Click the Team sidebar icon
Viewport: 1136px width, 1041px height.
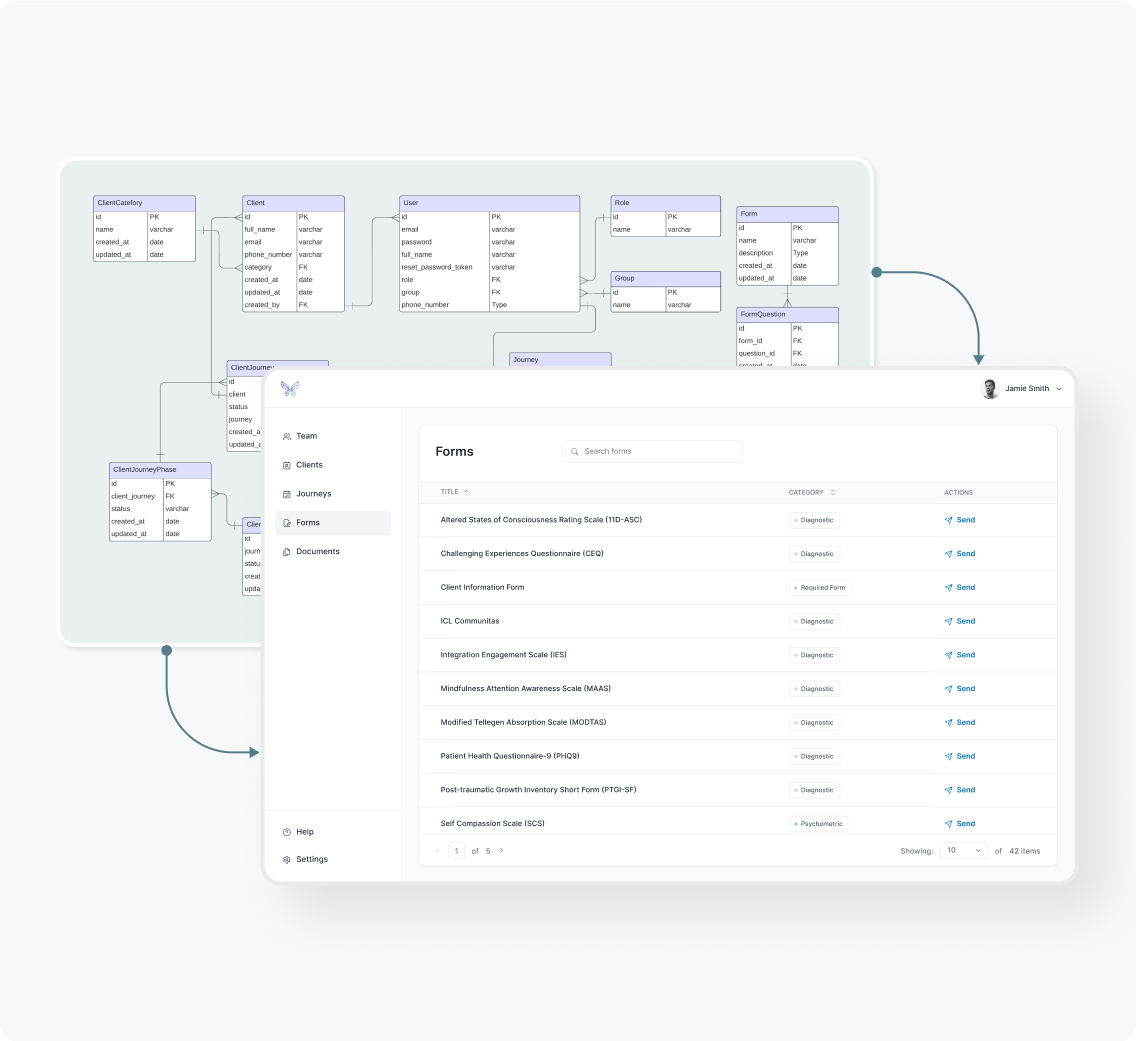click(x=287, y=436)
